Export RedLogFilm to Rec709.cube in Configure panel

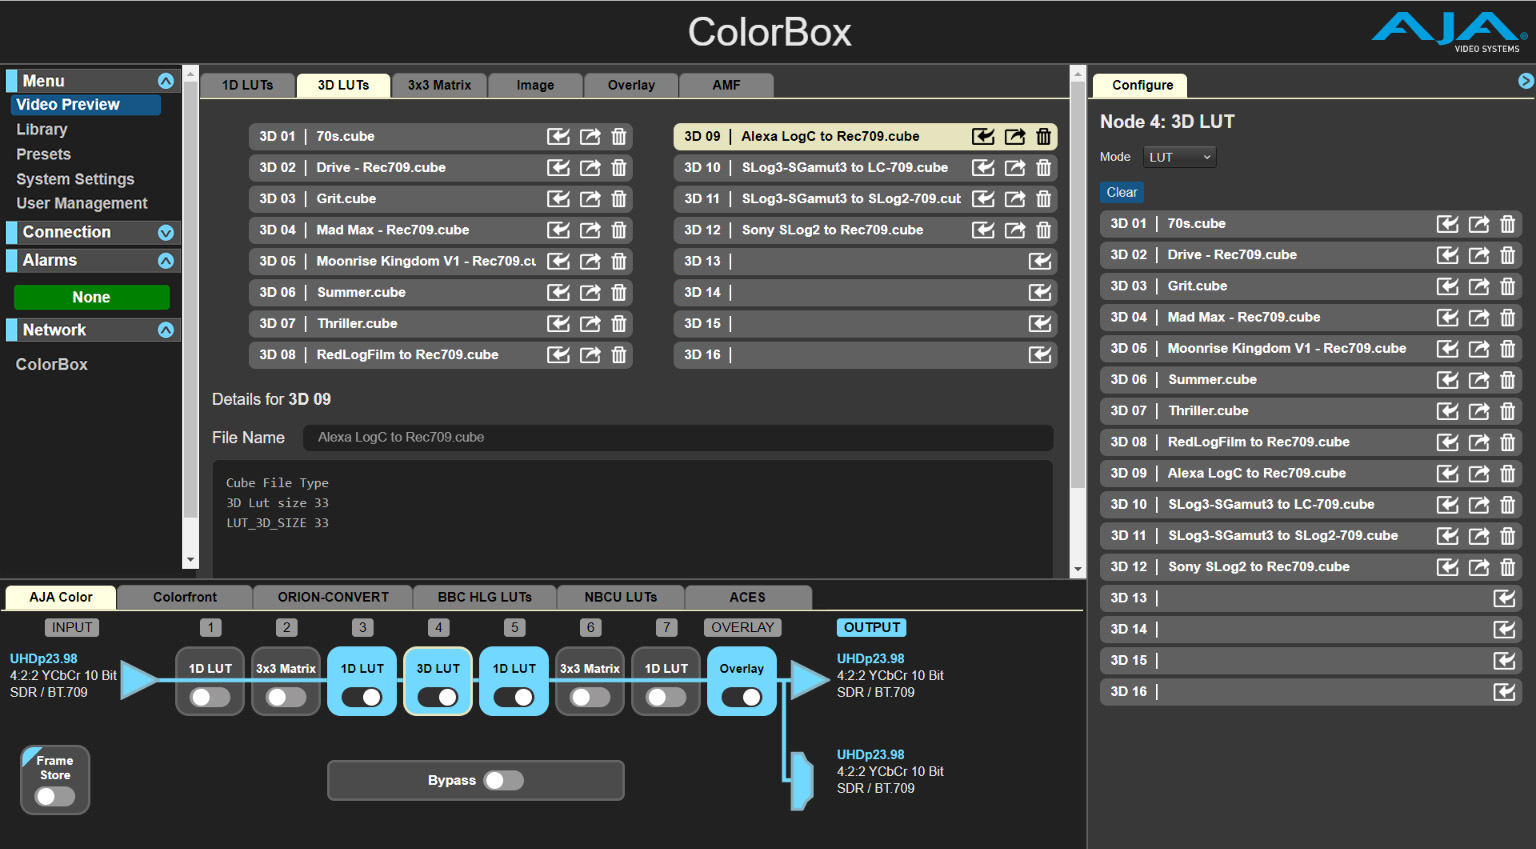[x=1478, y=442]
